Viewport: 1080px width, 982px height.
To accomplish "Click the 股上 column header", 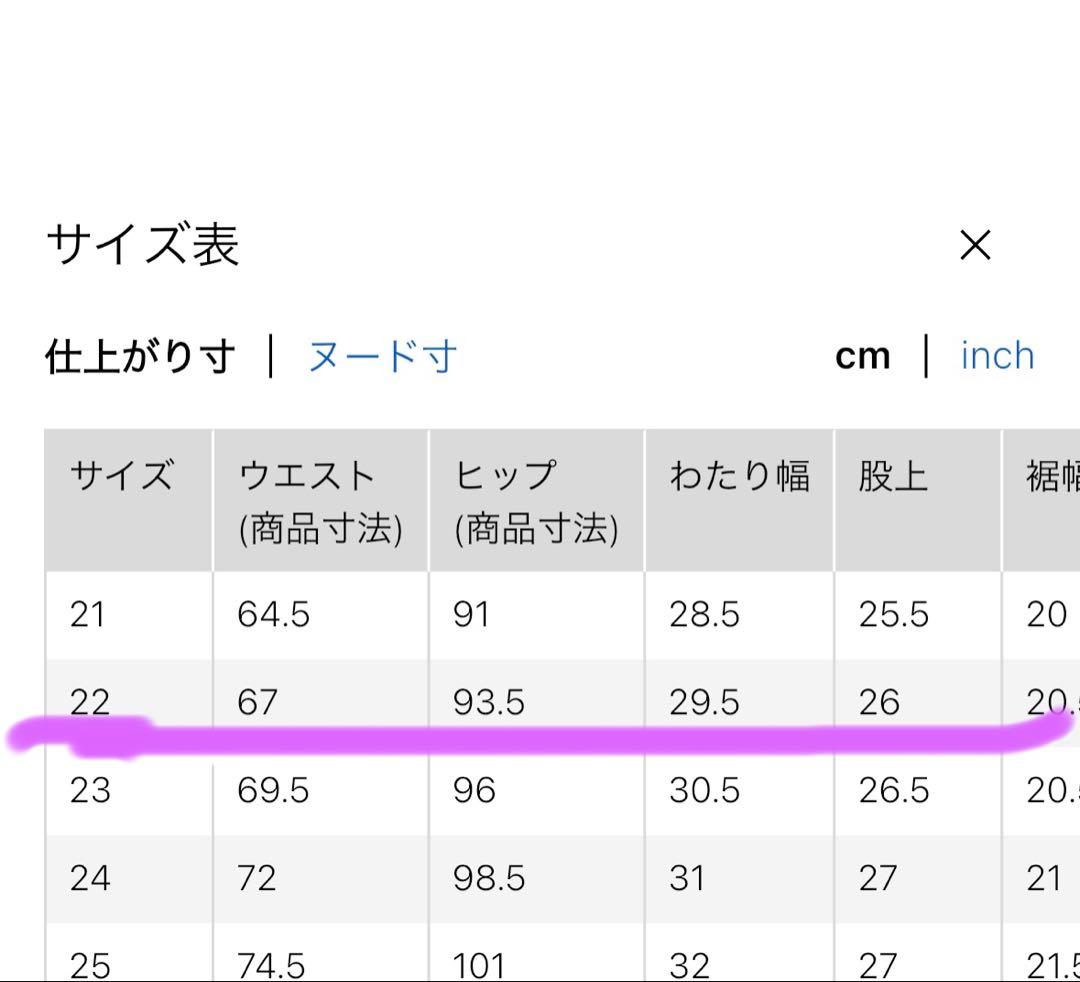I will [x=917, y=501].
